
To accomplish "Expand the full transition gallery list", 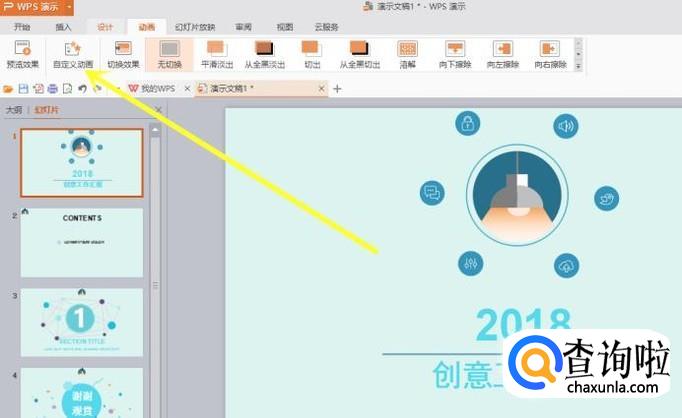I will [578, 67].
